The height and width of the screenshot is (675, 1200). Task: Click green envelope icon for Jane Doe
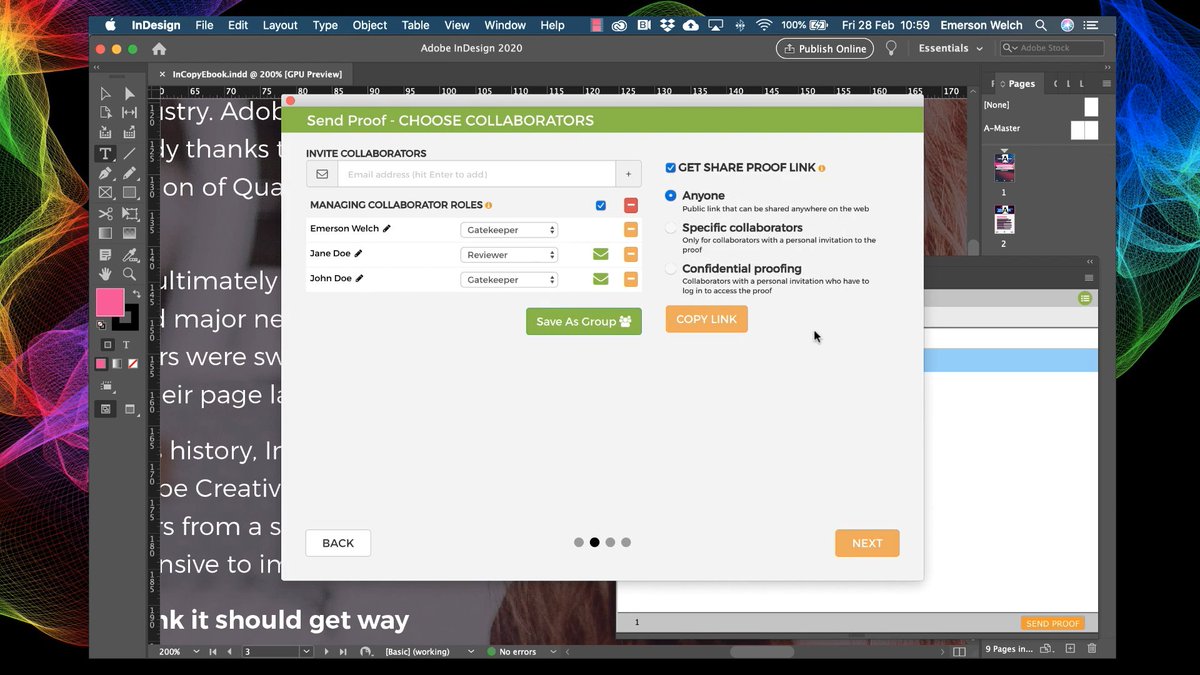coord(600,255)
